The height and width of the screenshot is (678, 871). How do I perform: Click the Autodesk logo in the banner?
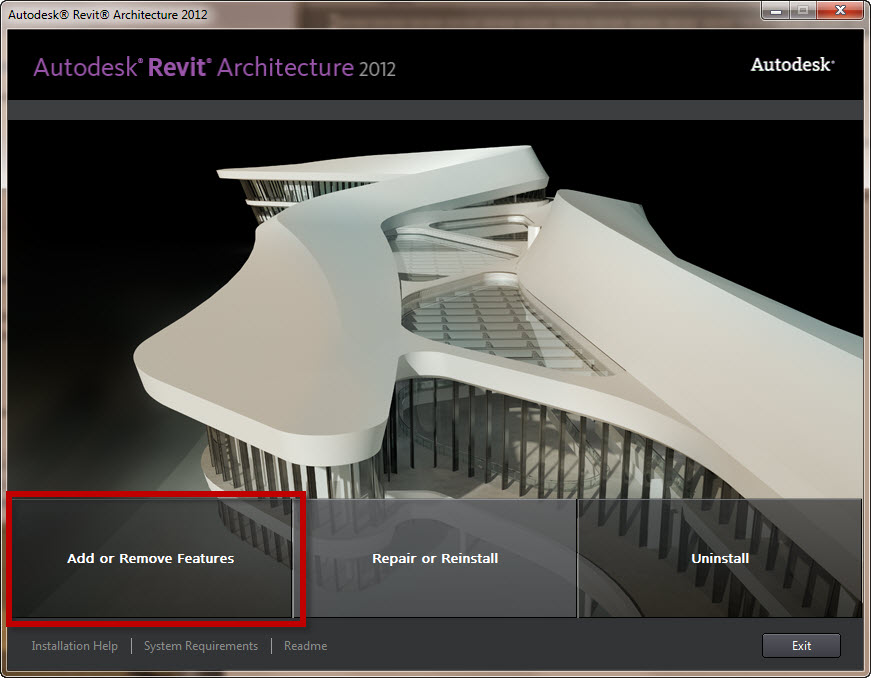[x=791, y=64]
